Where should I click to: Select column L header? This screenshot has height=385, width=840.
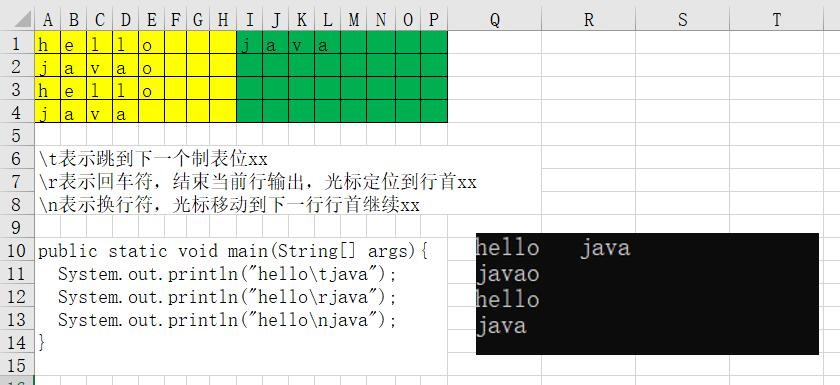pyautogui.click(x=327, y=20)
